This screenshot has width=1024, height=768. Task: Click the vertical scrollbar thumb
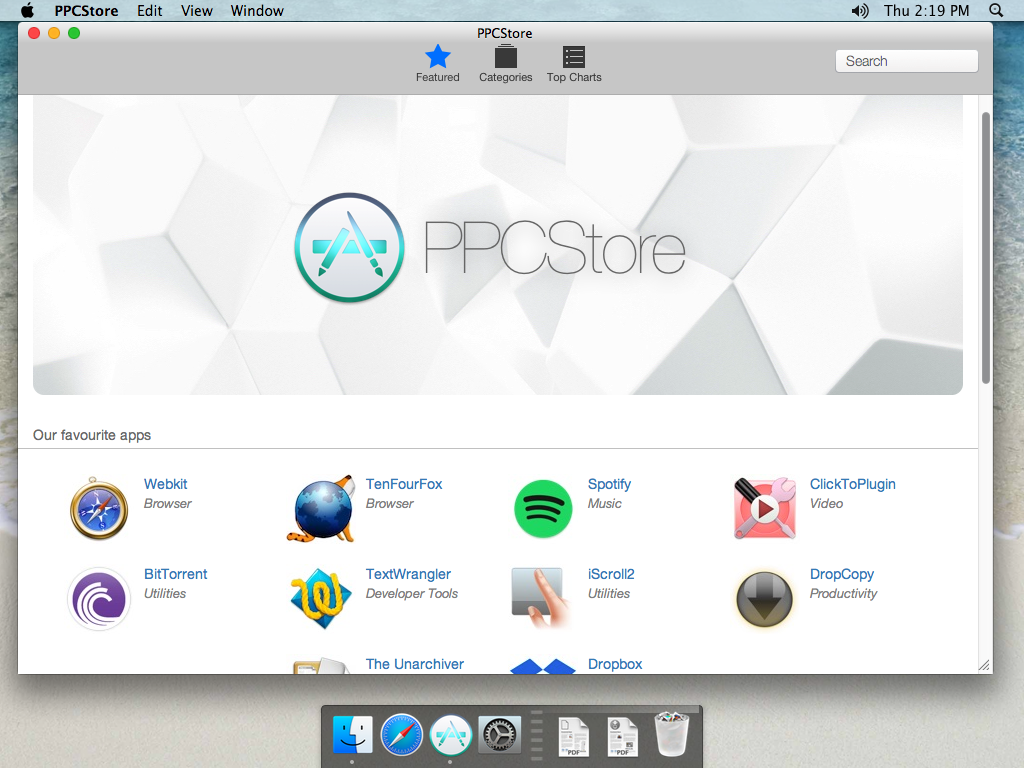tap(985, 248)
